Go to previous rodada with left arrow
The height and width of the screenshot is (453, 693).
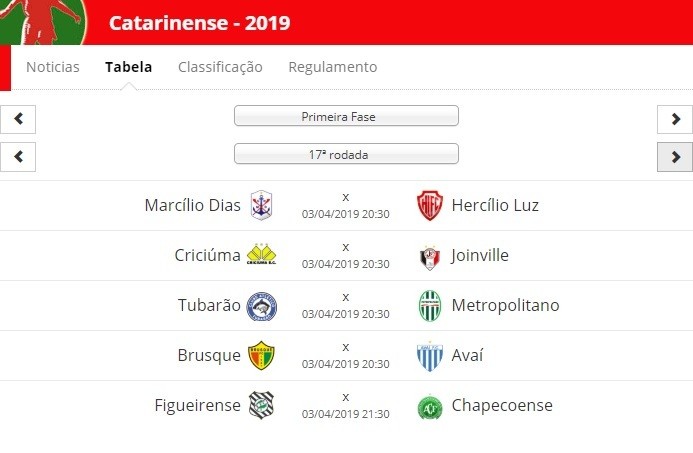[x=18, y=157]
